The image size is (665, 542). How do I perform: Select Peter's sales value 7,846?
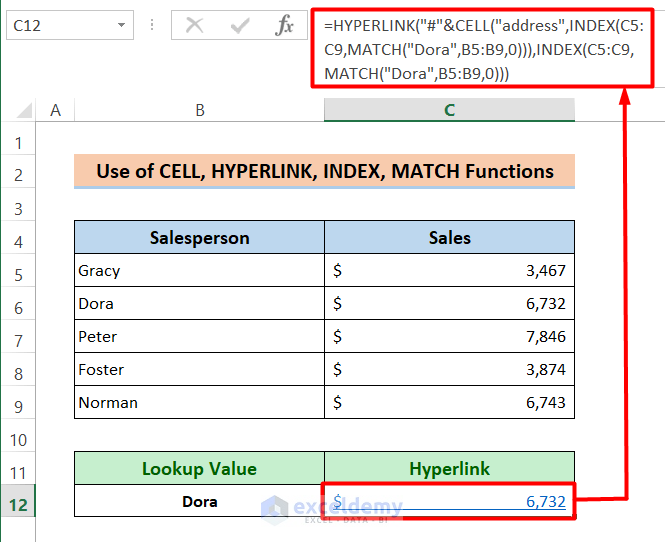[449, 337]
